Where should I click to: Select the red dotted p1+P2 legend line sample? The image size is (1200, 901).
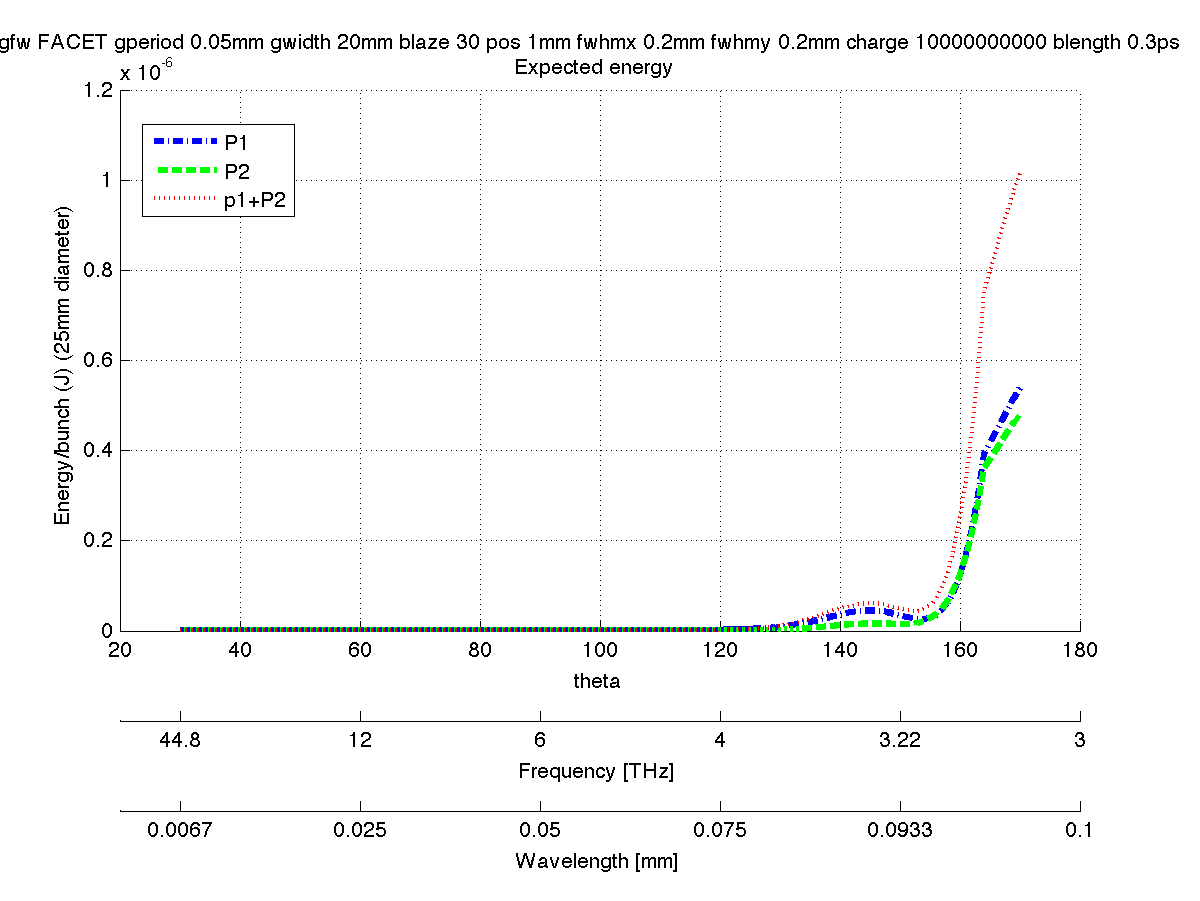point(184,200)
